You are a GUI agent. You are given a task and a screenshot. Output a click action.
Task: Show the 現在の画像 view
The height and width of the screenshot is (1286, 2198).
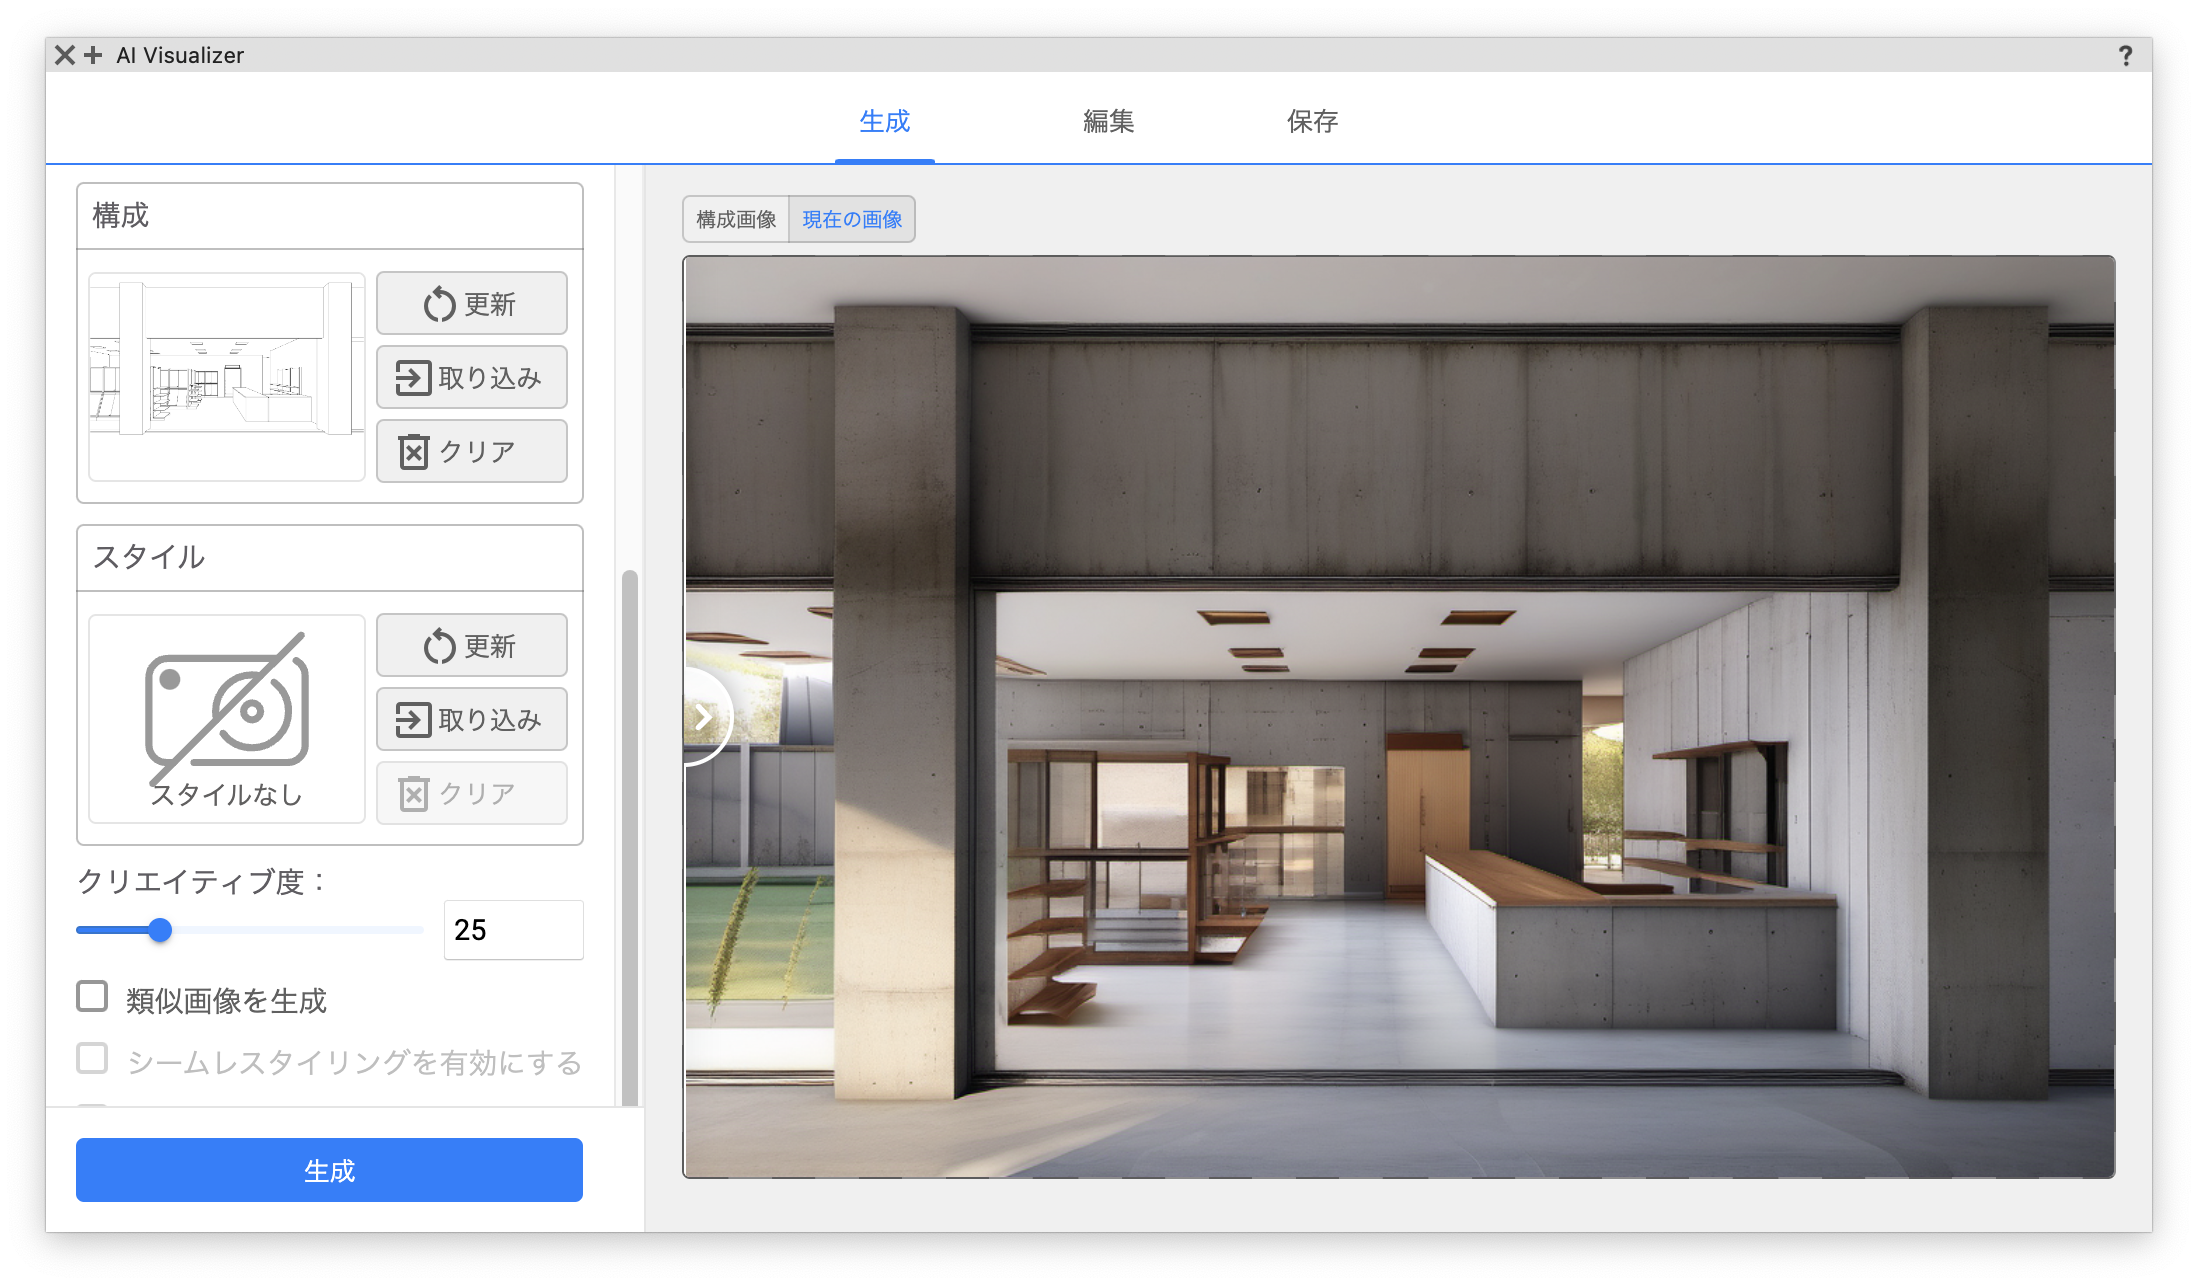(x=852, y=219)
